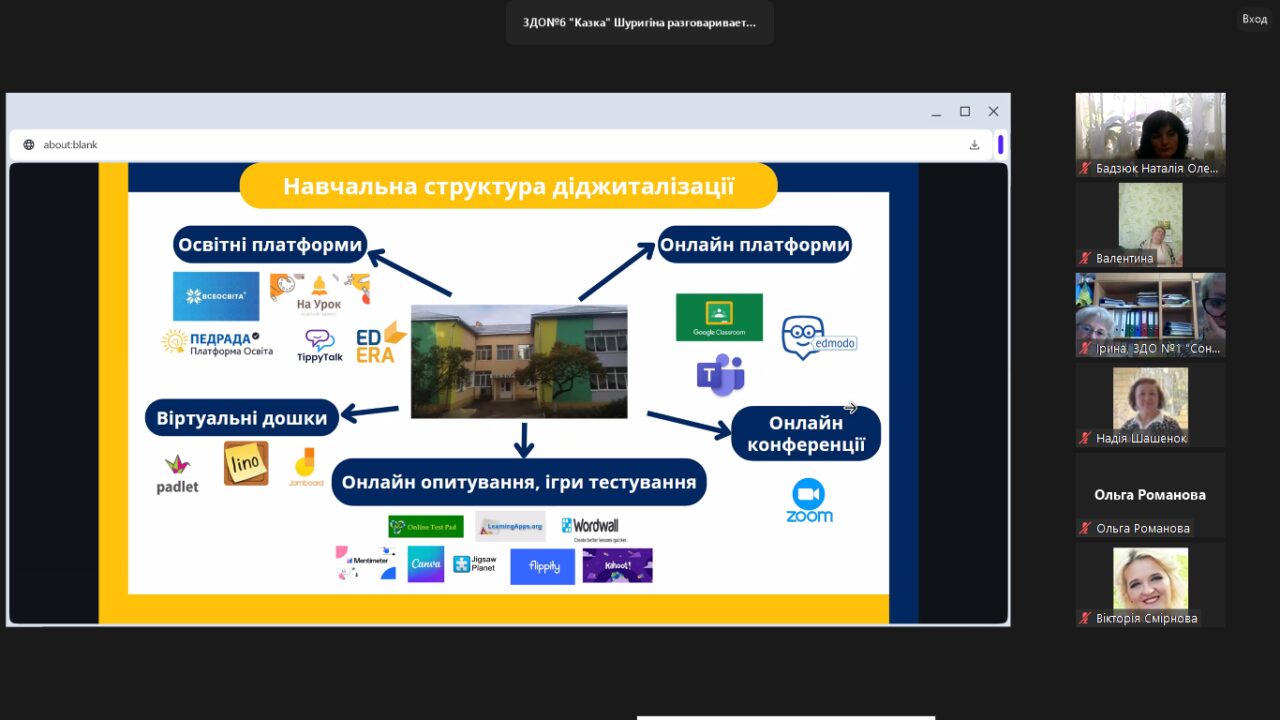The width and height of the screenshot is (1280, 720).
Task: Click the Онлайн опитування, ігри тестування label
Action: pos(519,483)
